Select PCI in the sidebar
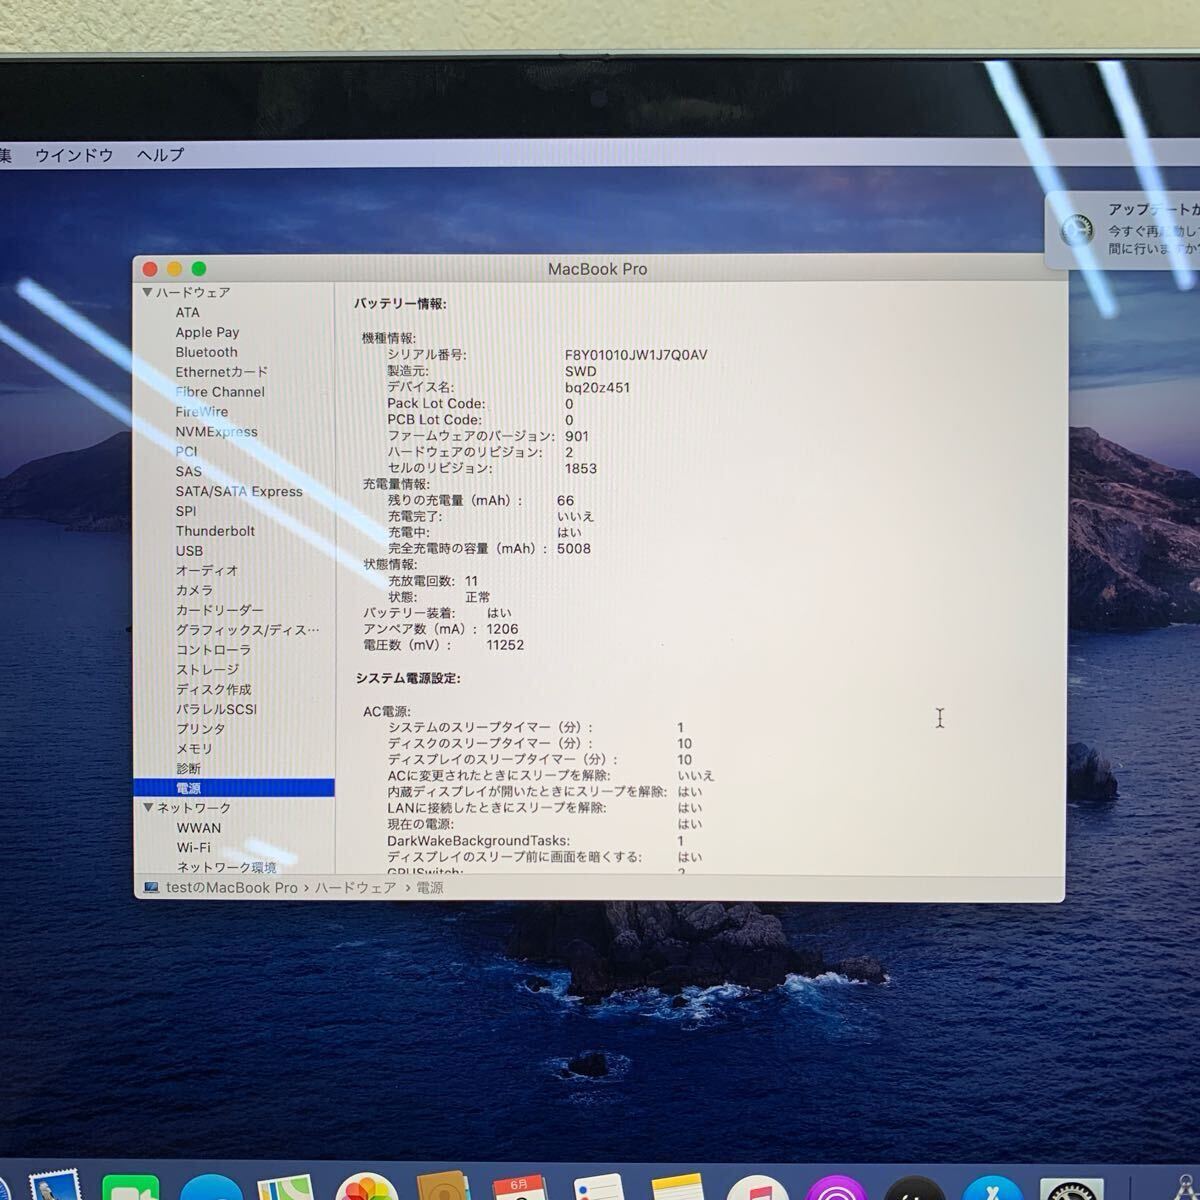This screenshot has width=1200, height=1200. pyautogui.click(x=186, y=452)
